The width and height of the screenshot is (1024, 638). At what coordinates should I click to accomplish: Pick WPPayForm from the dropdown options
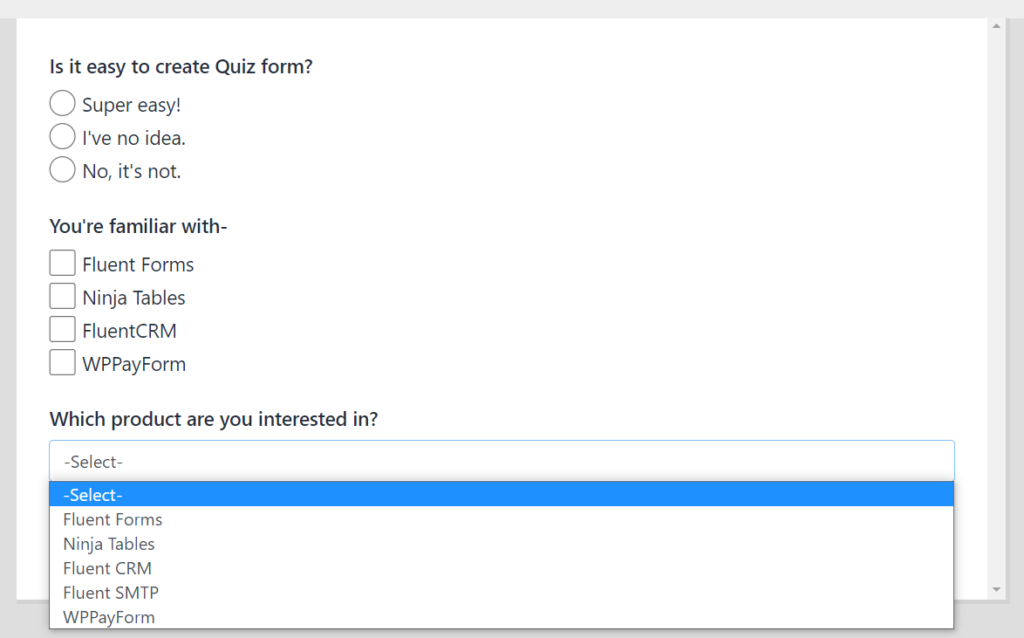point(109,617)
